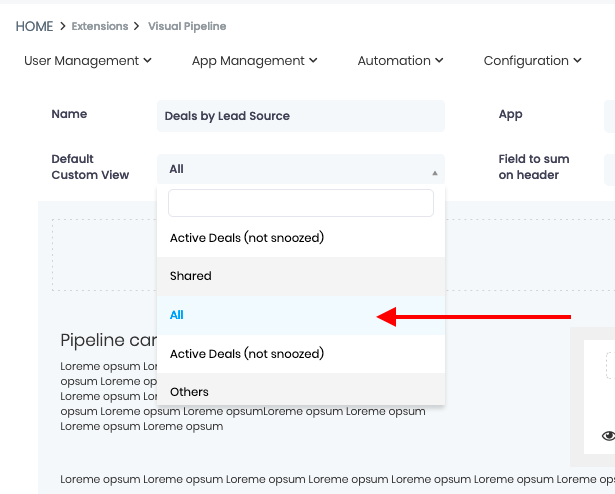
Task: Click the Shared group header
Action: pyautogui.click(x=301, y=276)
